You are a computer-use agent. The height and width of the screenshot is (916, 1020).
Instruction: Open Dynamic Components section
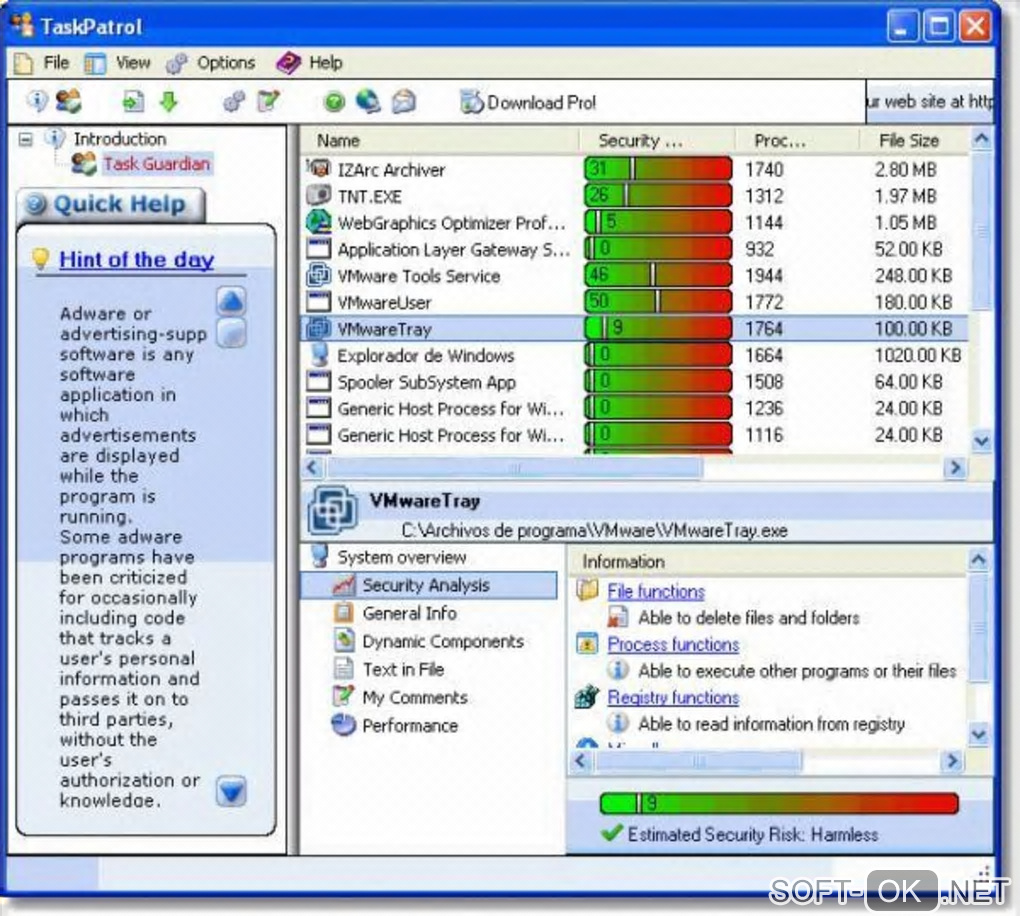pyautogui.click(x=442, y=641)
